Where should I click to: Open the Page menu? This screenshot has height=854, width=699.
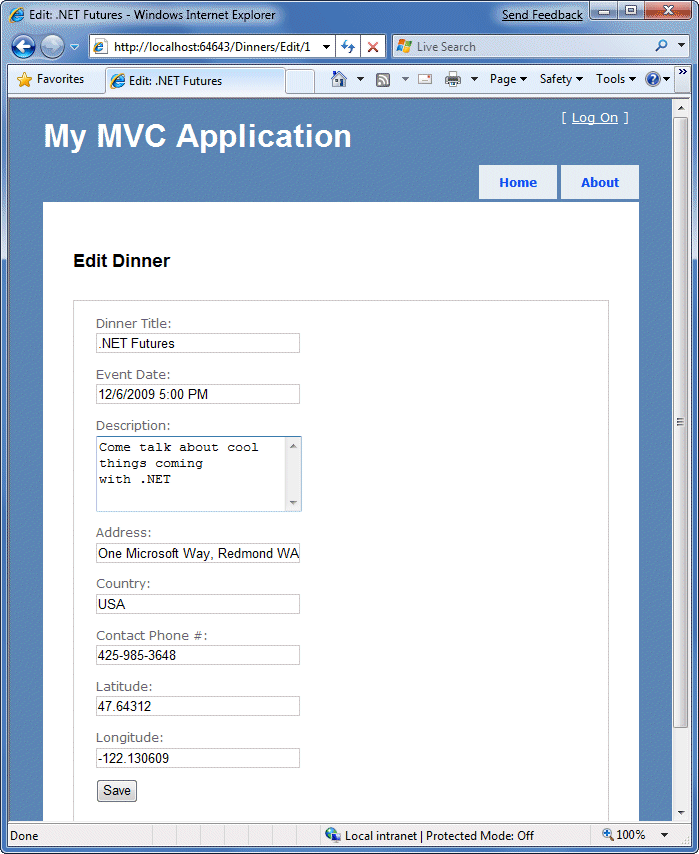508,80
